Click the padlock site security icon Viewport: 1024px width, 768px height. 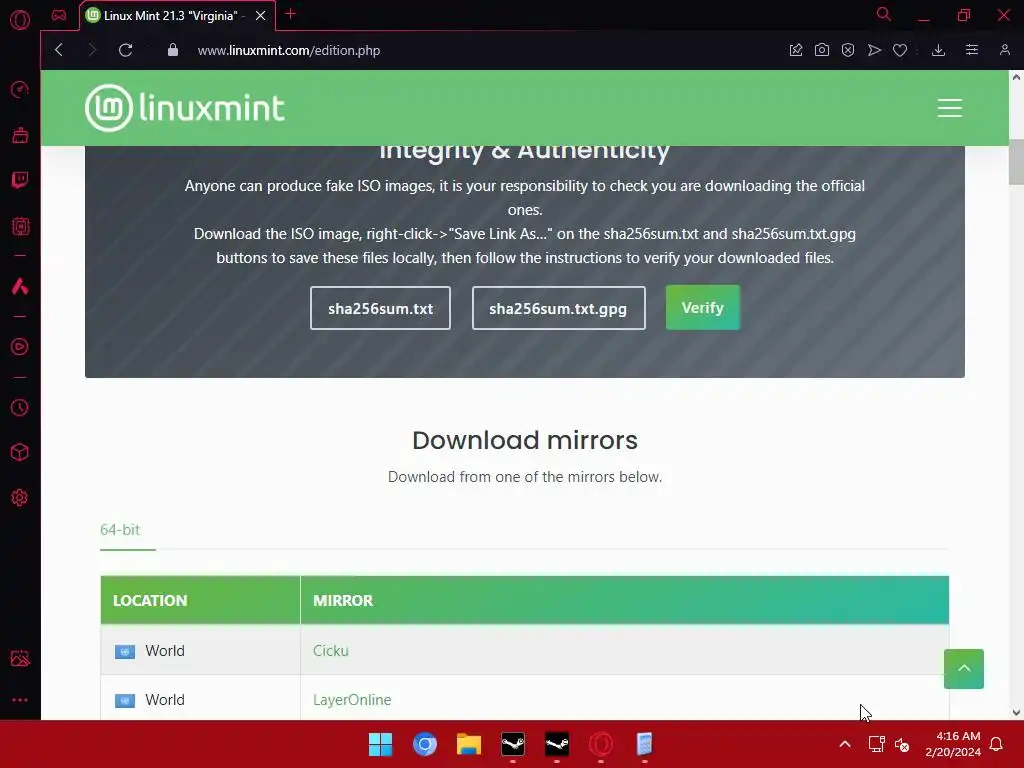173,50
